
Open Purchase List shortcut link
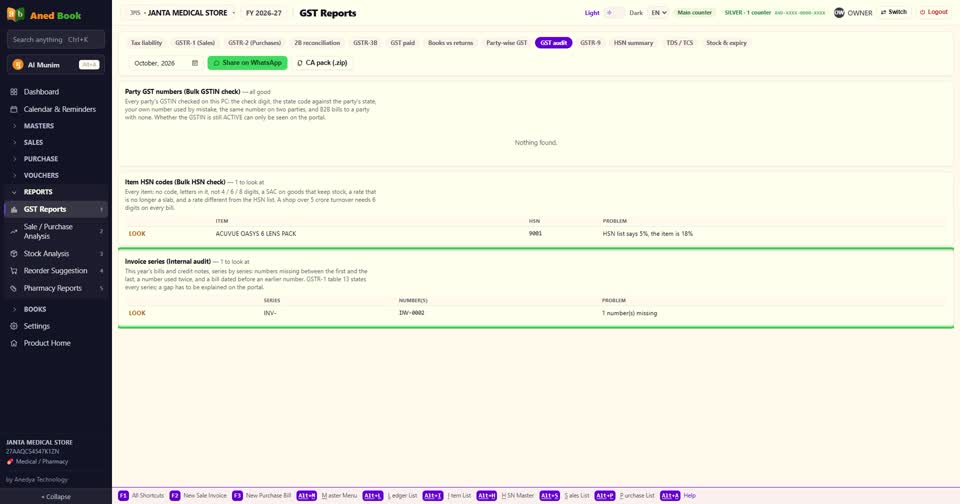(x=624, y=495)
